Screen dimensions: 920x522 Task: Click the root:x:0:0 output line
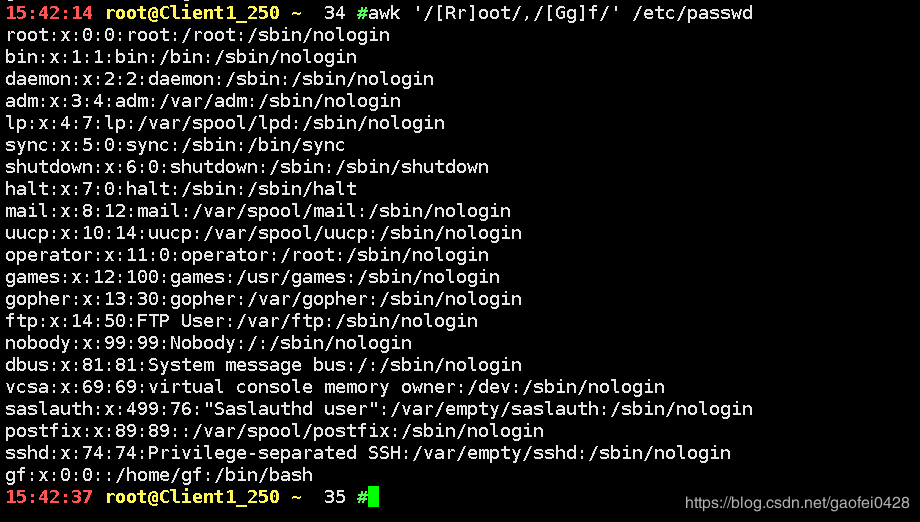coord(198,35)
